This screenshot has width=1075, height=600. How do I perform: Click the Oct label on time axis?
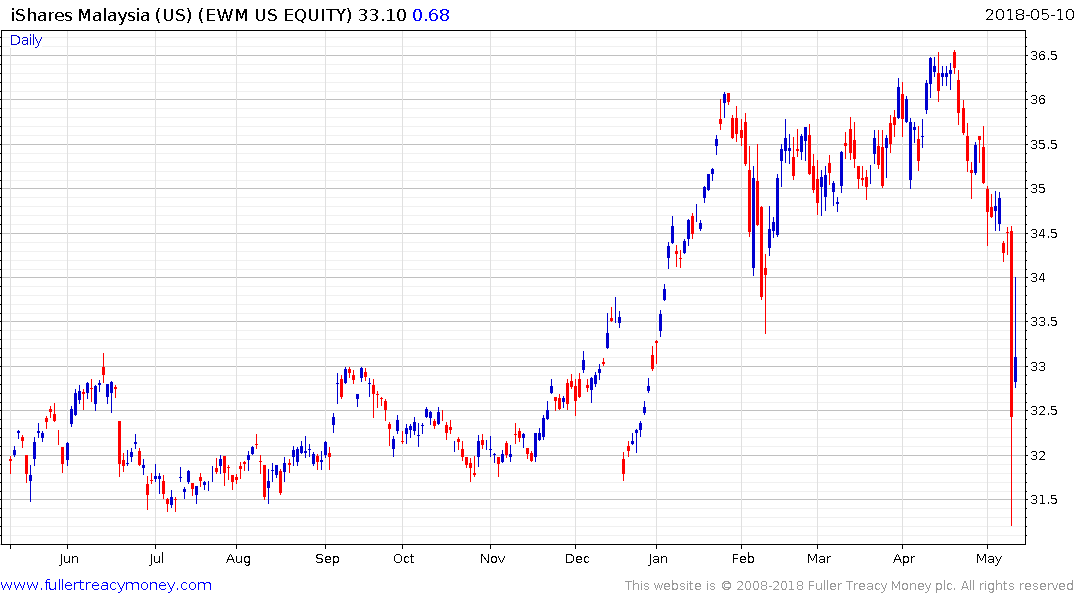pos(403,559)
